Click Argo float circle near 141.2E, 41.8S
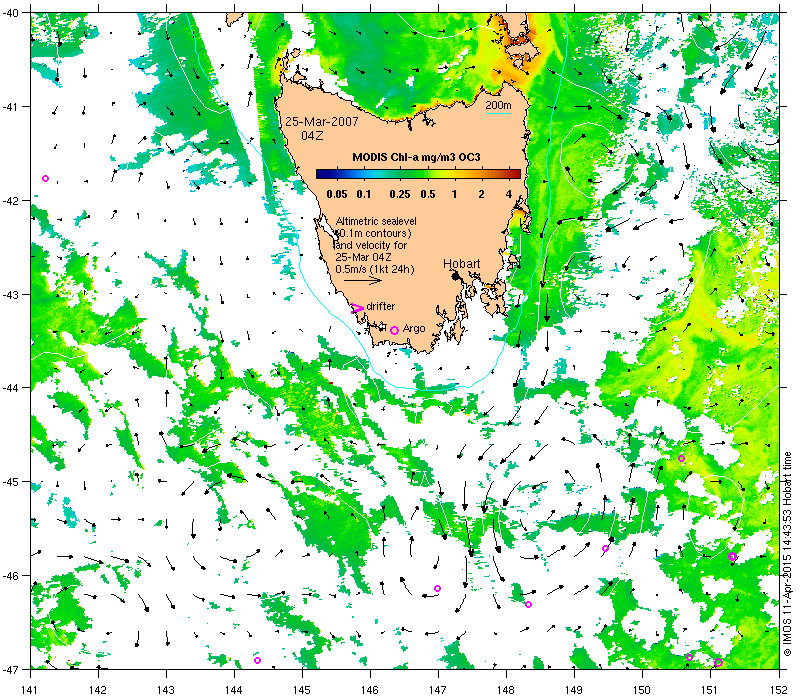The image size is (800, 700). tap(45, 179)
